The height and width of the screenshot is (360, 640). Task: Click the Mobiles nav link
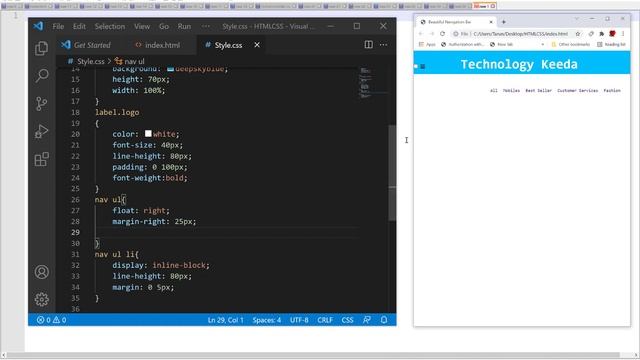pyautogui.click(x=511, y=91)
